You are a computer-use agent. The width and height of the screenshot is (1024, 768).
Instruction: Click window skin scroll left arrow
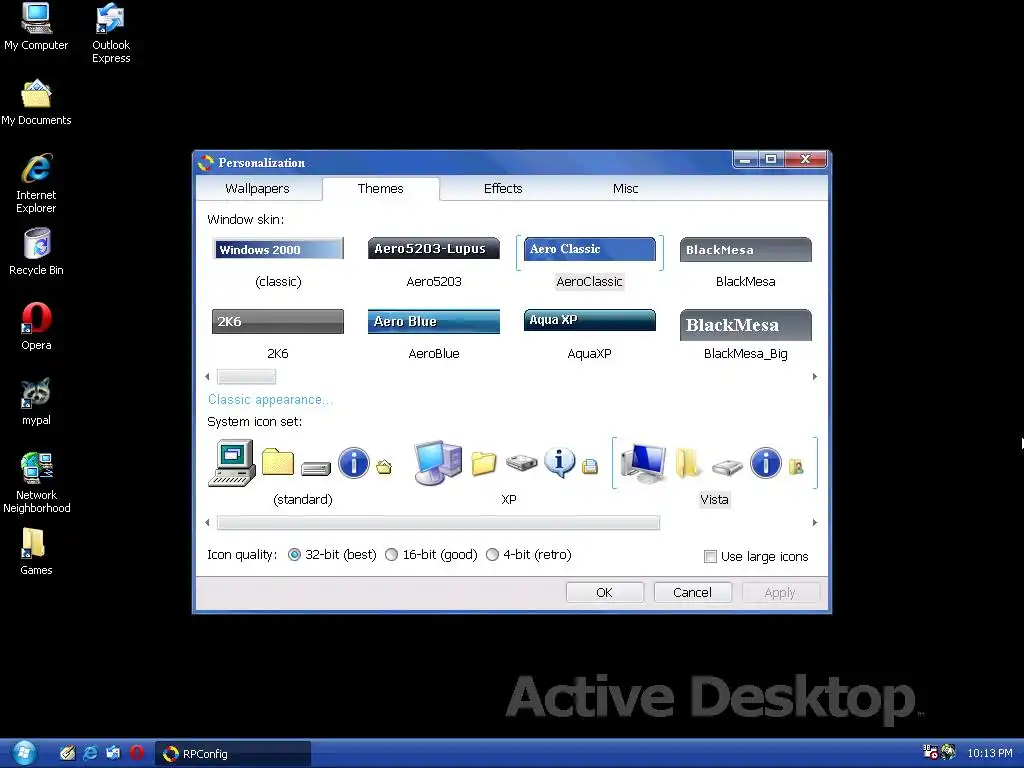(x=208, y=377)
